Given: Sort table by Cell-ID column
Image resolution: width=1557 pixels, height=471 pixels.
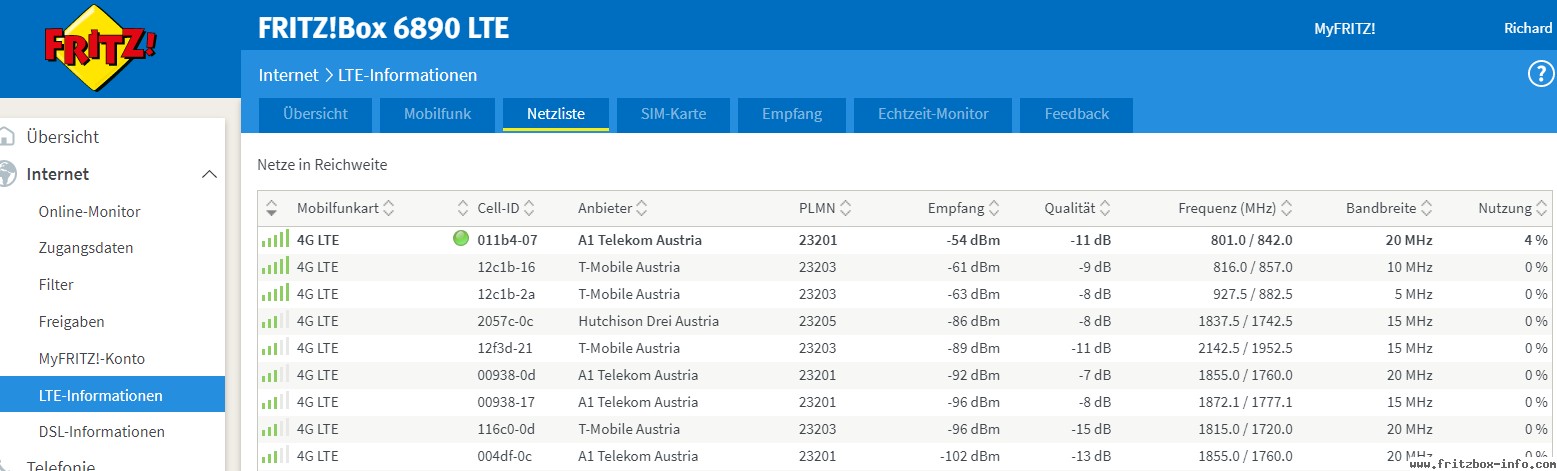Looking at the screenshot, I should (x=506, y=208).
